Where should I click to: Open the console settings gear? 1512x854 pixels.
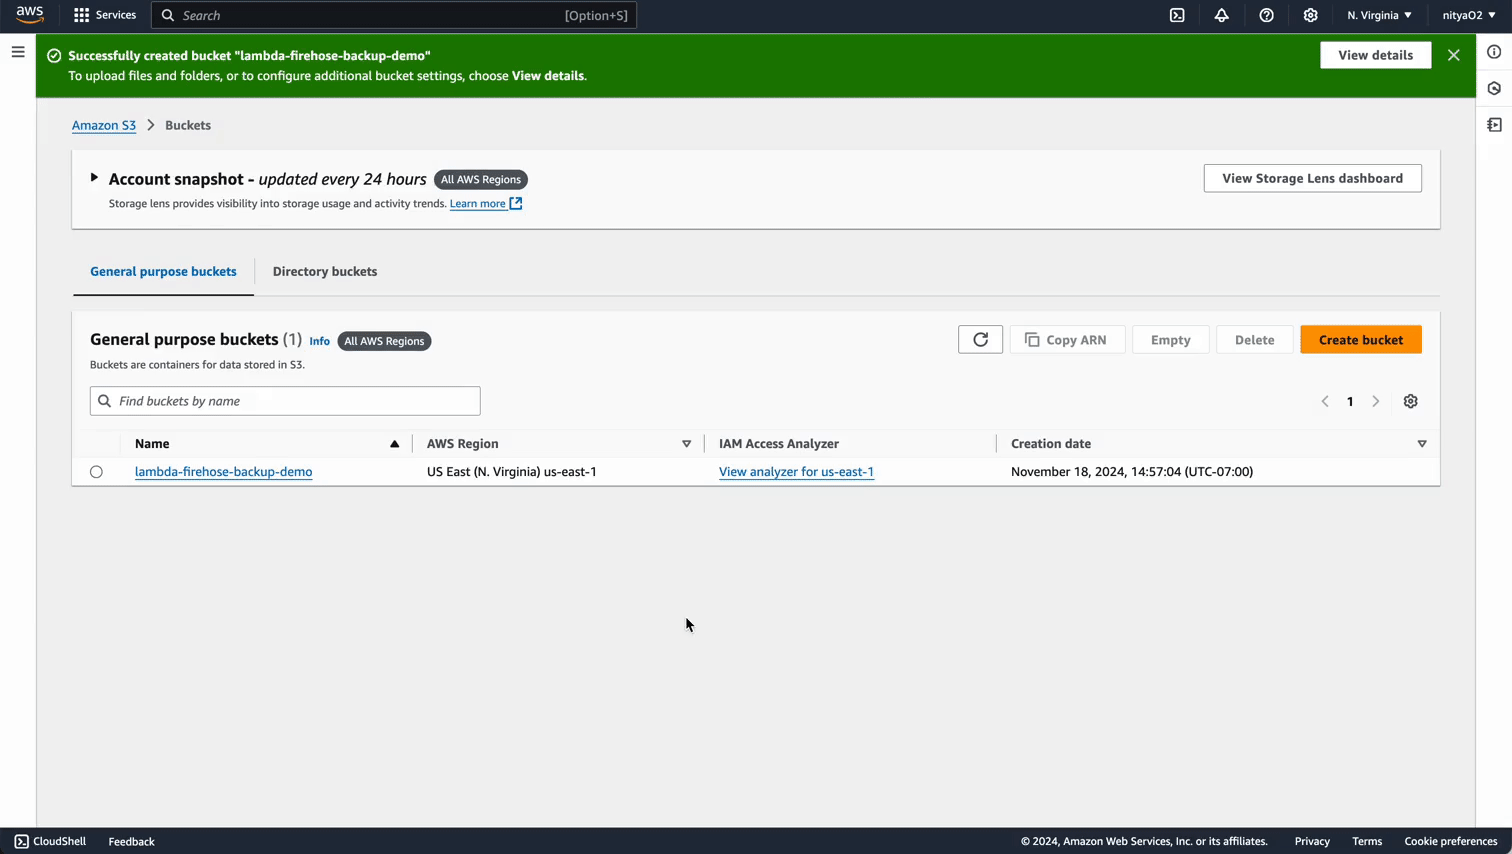coord(1310,15)
